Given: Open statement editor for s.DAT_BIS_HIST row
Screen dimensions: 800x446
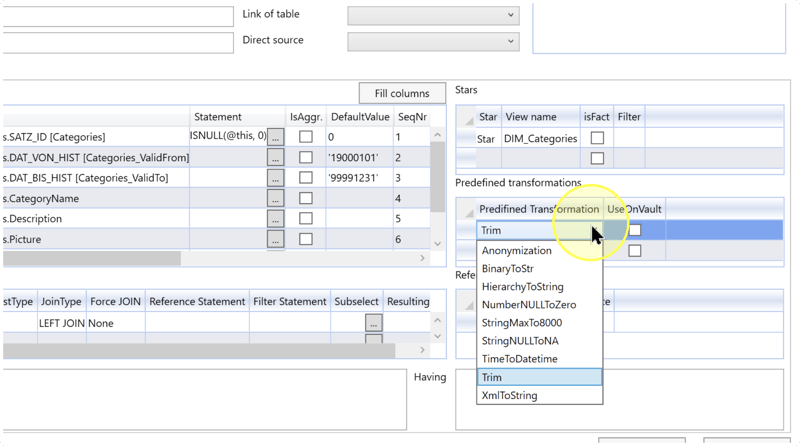Looking at the screenshot, I should [x=276, y=178].
